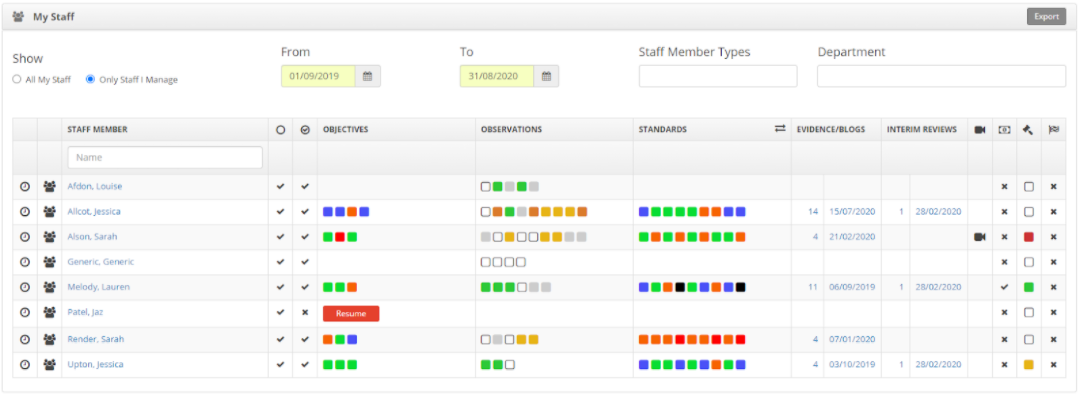1079x395 pixels.
Task: Tick the gavel checkbox for Generic, Generic
Action: 1029,262
